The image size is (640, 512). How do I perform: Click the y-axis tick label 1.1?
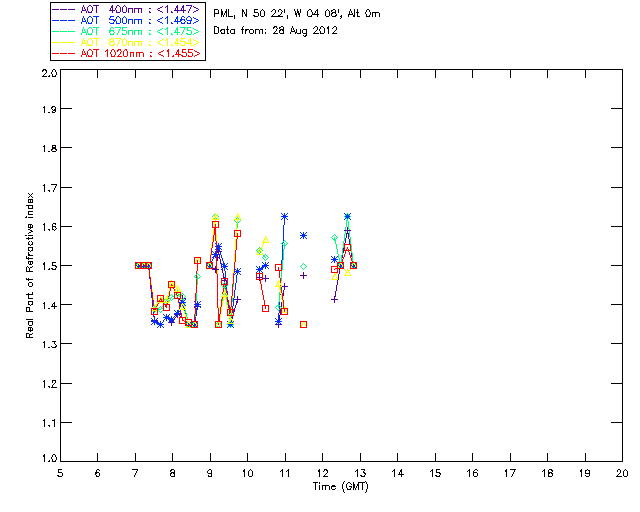coord(49,423)
